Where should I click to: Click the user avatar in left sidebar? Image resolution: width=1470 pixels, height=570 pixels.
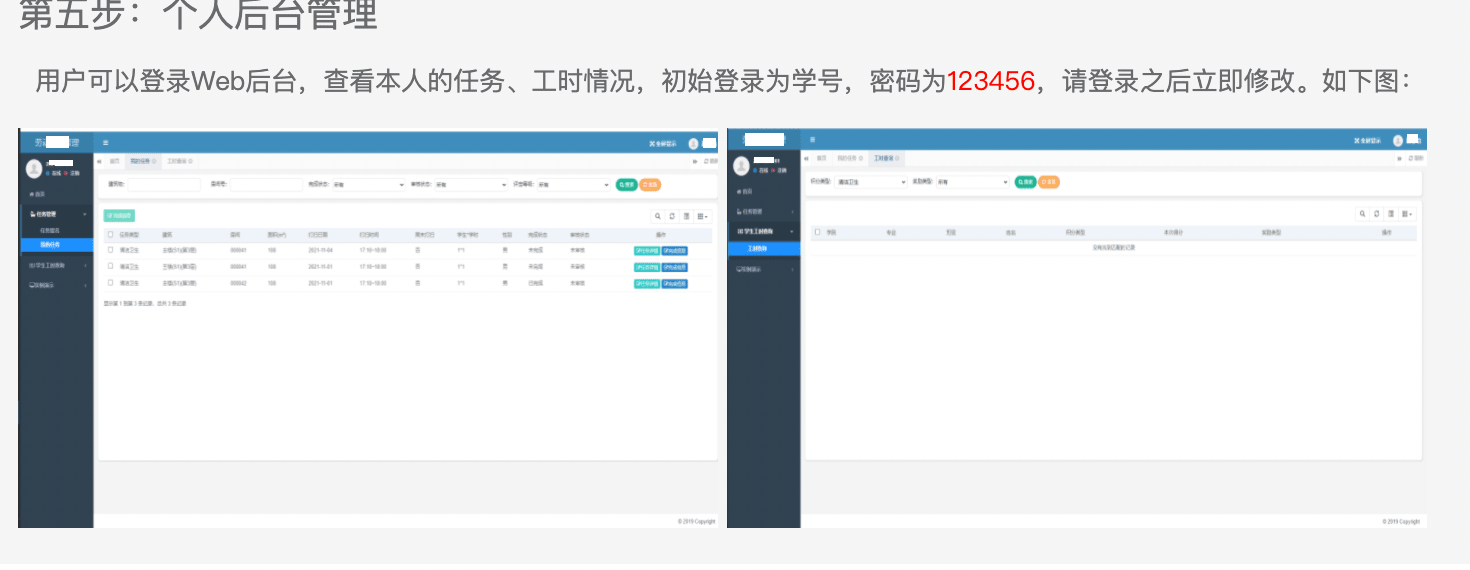point(34,169)
